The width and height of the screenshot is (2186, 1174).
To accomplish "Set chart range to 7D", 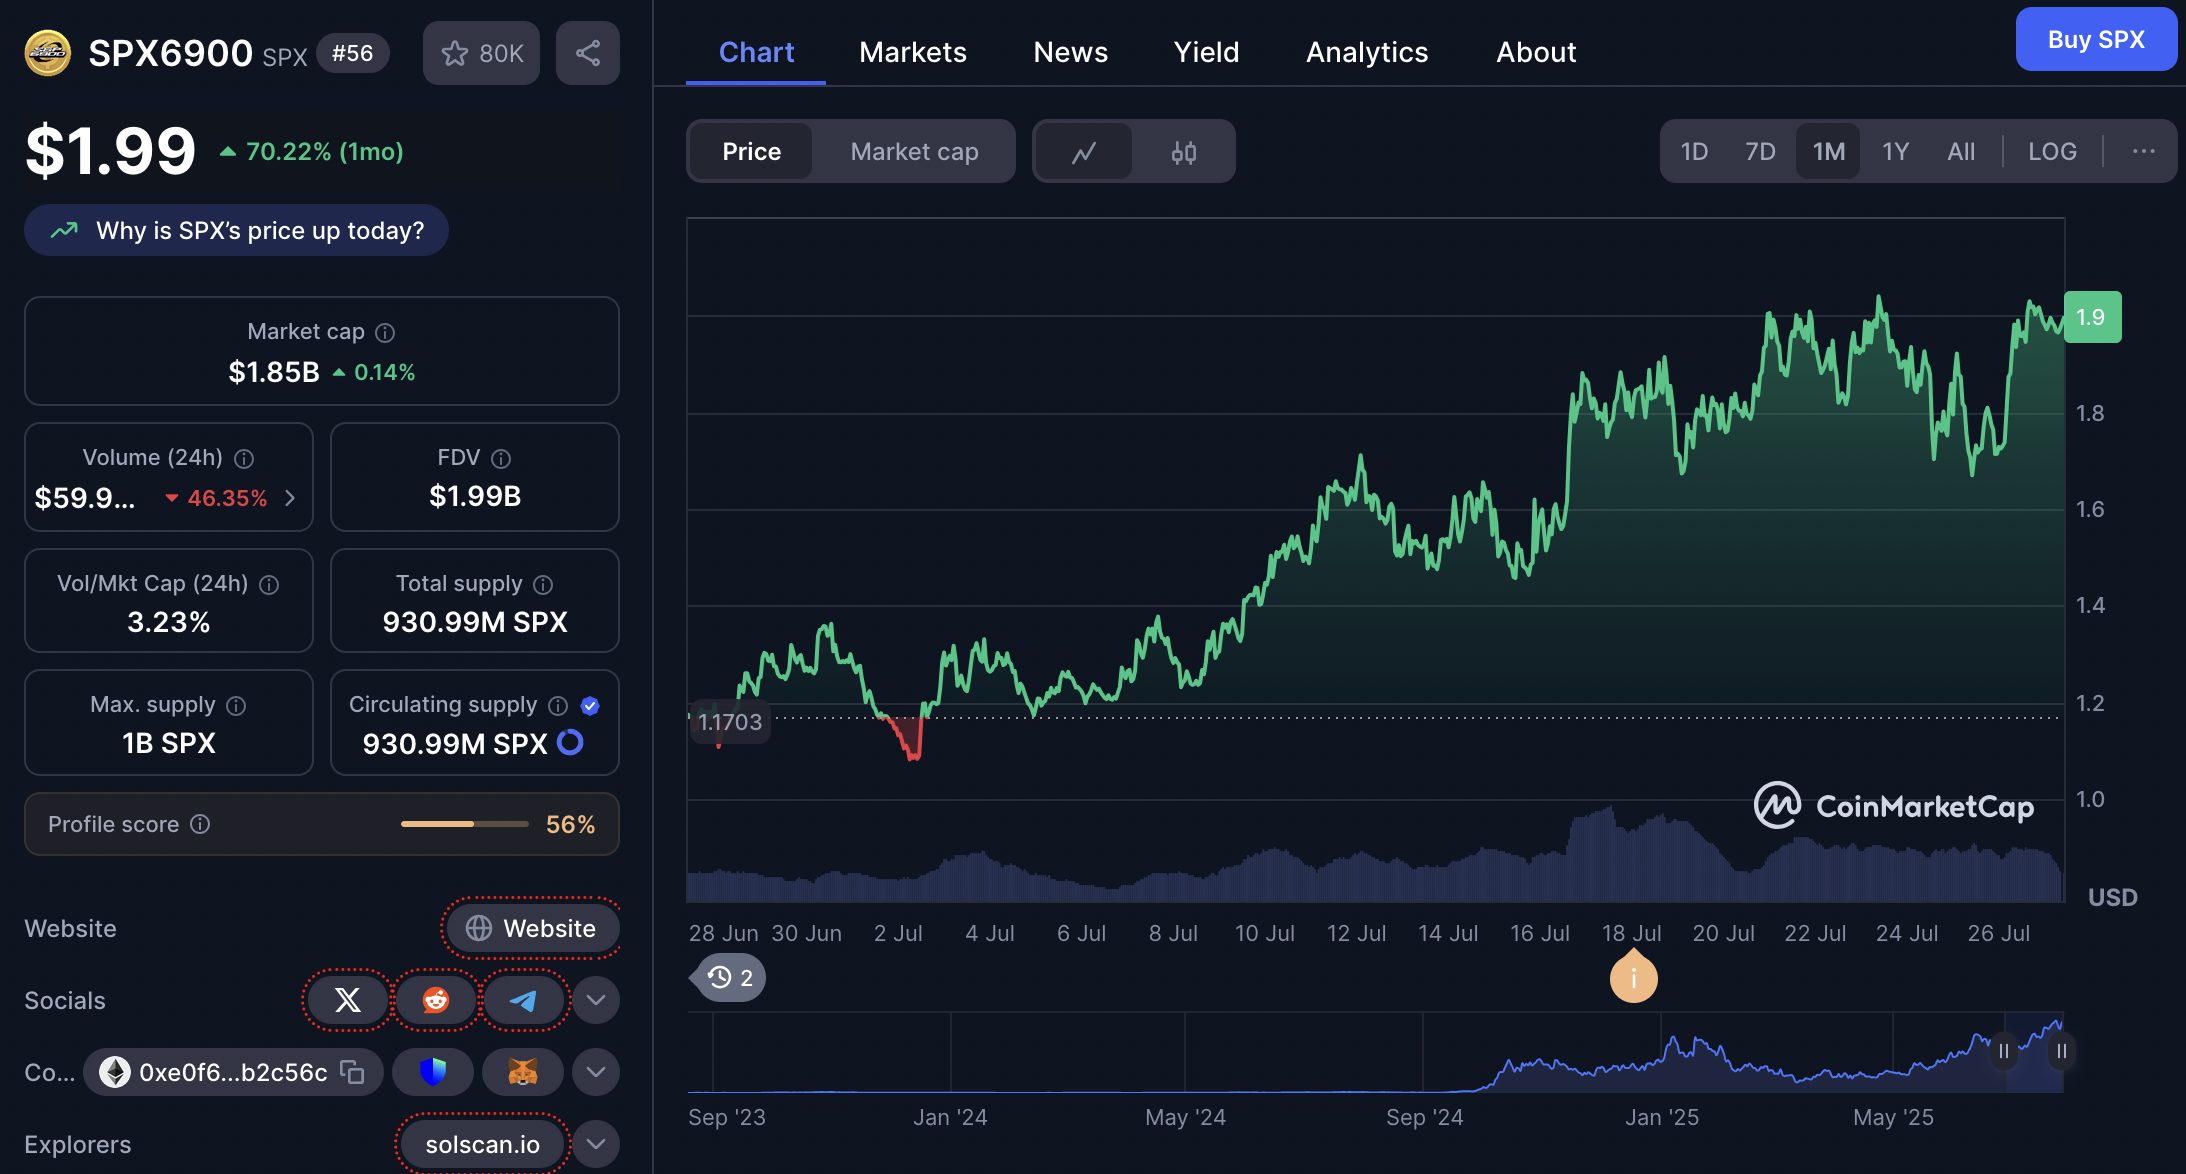I will (x=1760, y=151).
